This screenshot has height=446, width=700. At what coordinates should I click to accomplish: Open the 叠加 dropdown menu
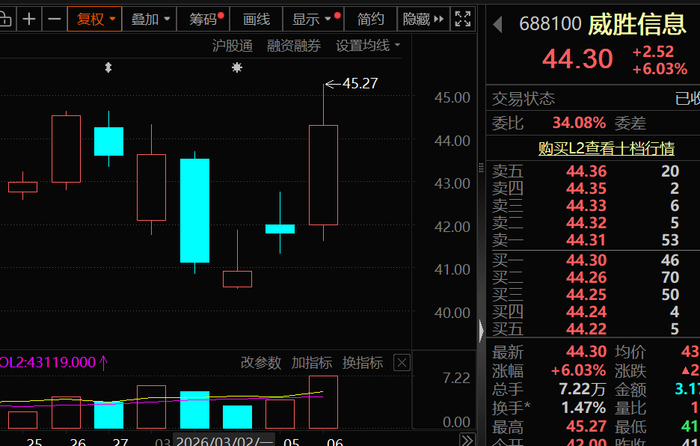tap(150, 19)
